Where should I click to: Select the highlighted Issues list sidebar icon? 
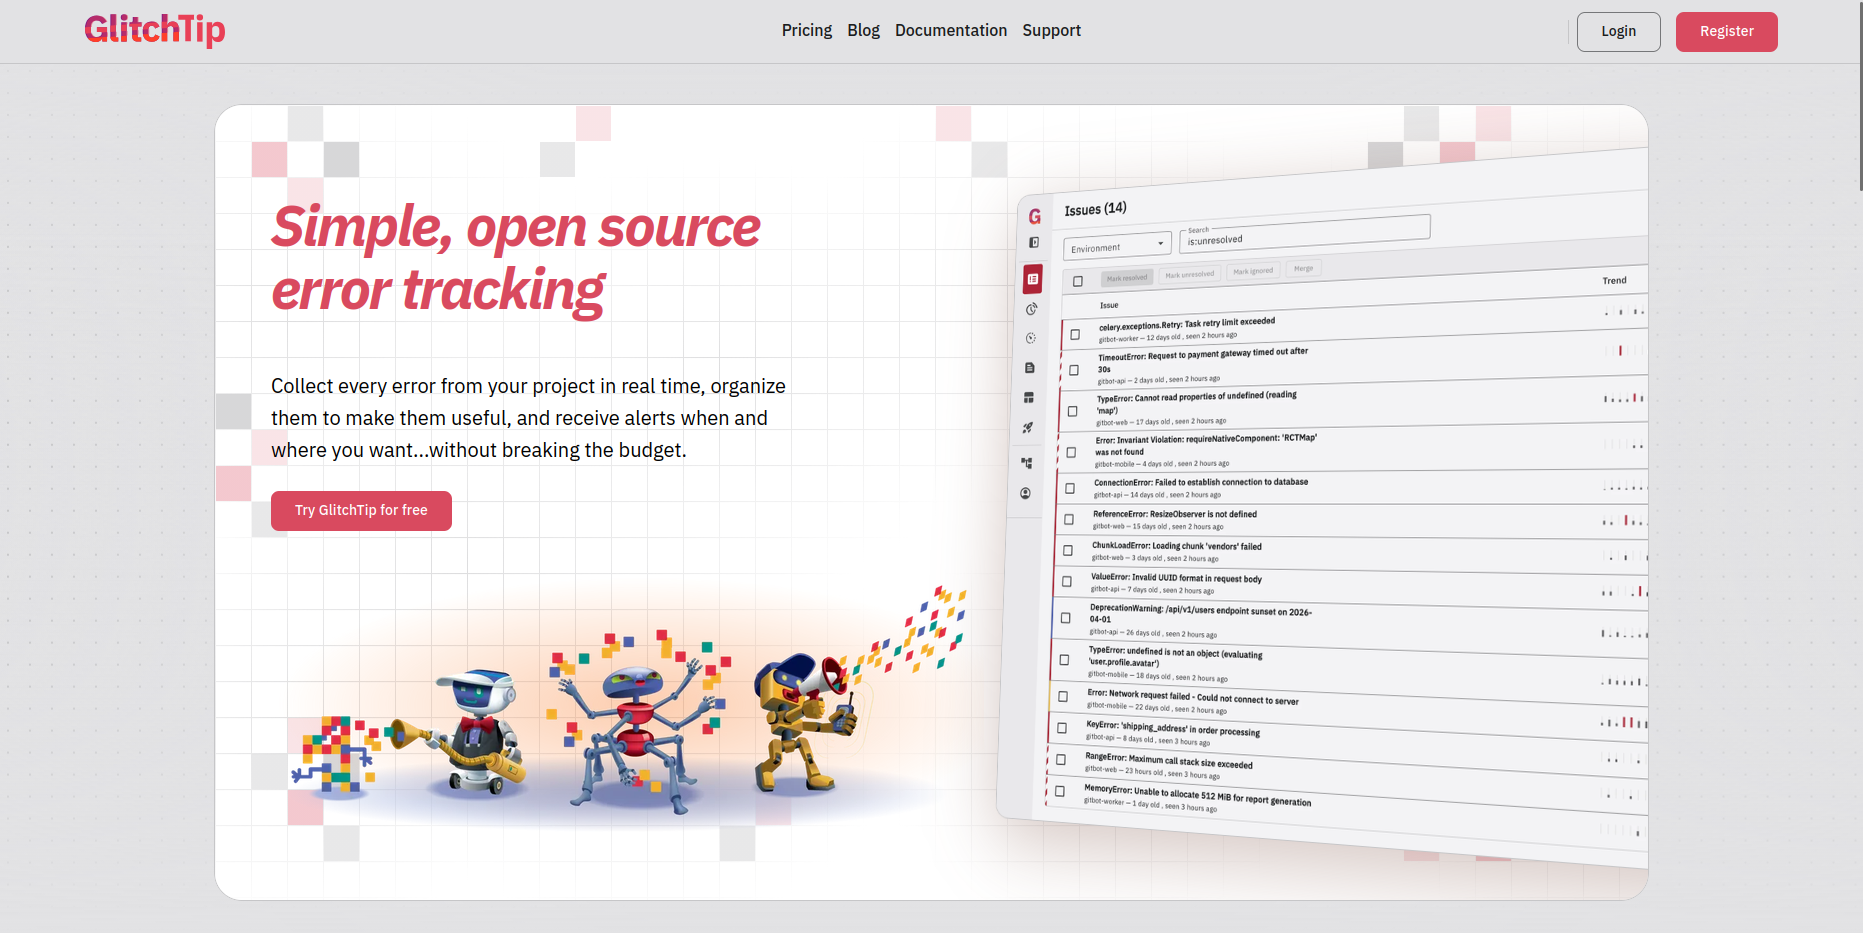click(1033, 279)
